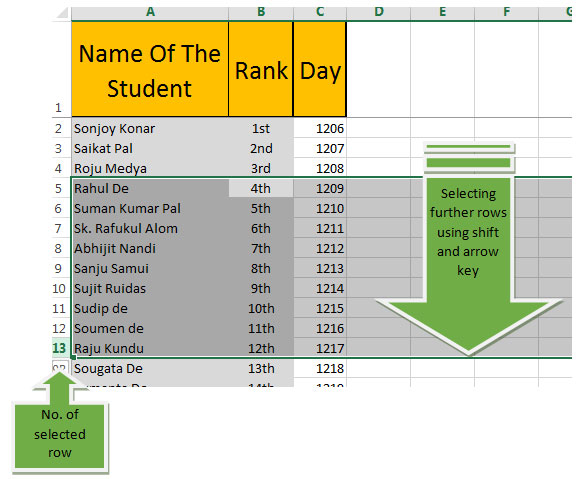Select column B header

(x=261, y=12)
